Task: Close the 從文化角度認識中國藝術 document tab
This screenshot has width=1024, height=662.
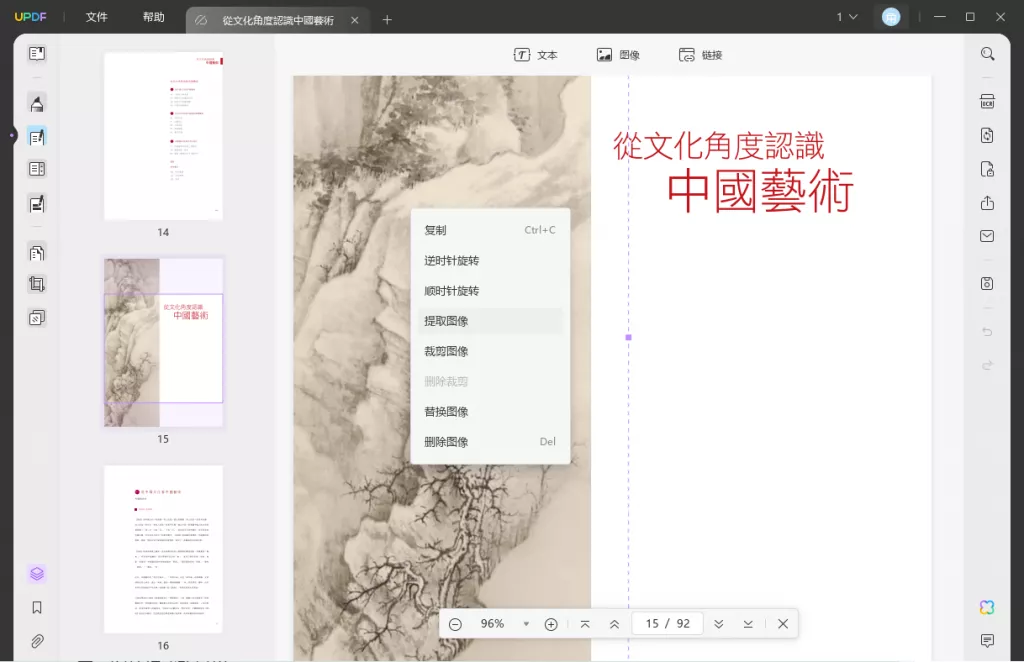Action: coord(355,20)
